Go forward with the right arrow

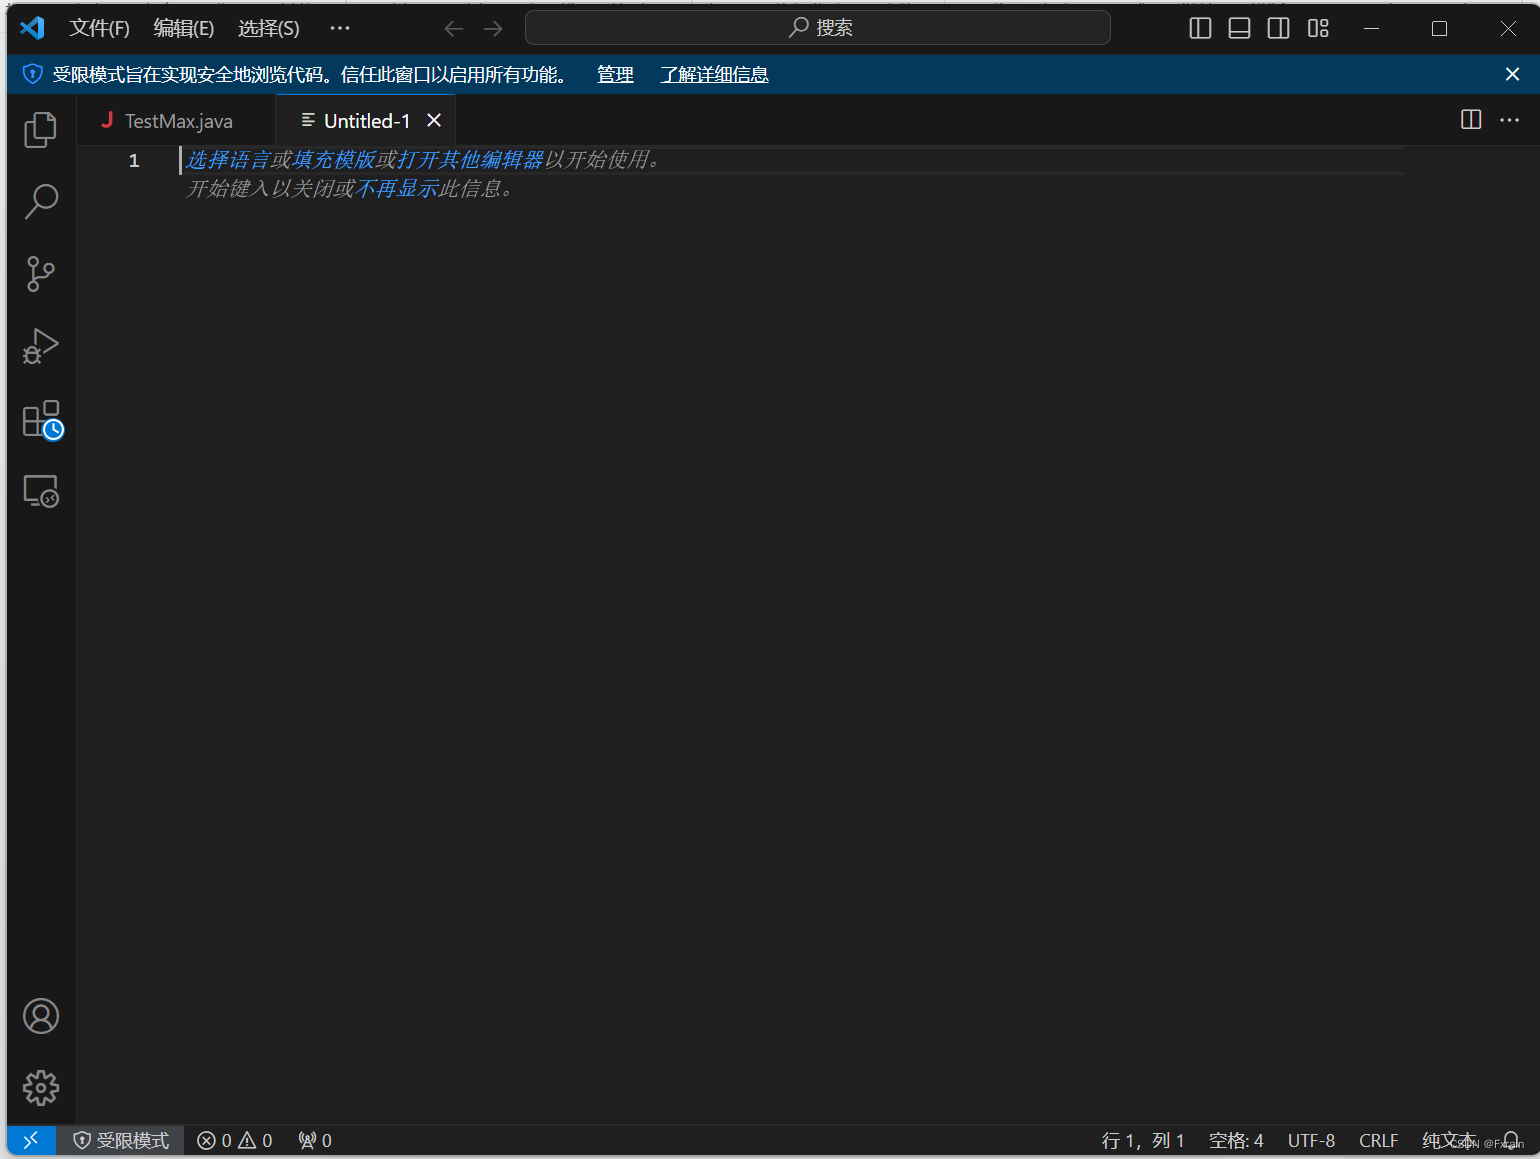pos(493,28)
